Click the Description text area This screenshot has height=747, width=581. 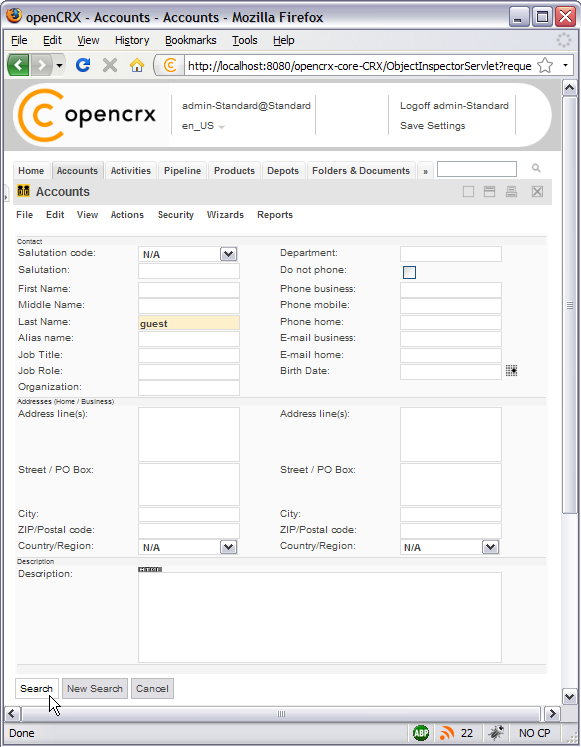[320, 617]
